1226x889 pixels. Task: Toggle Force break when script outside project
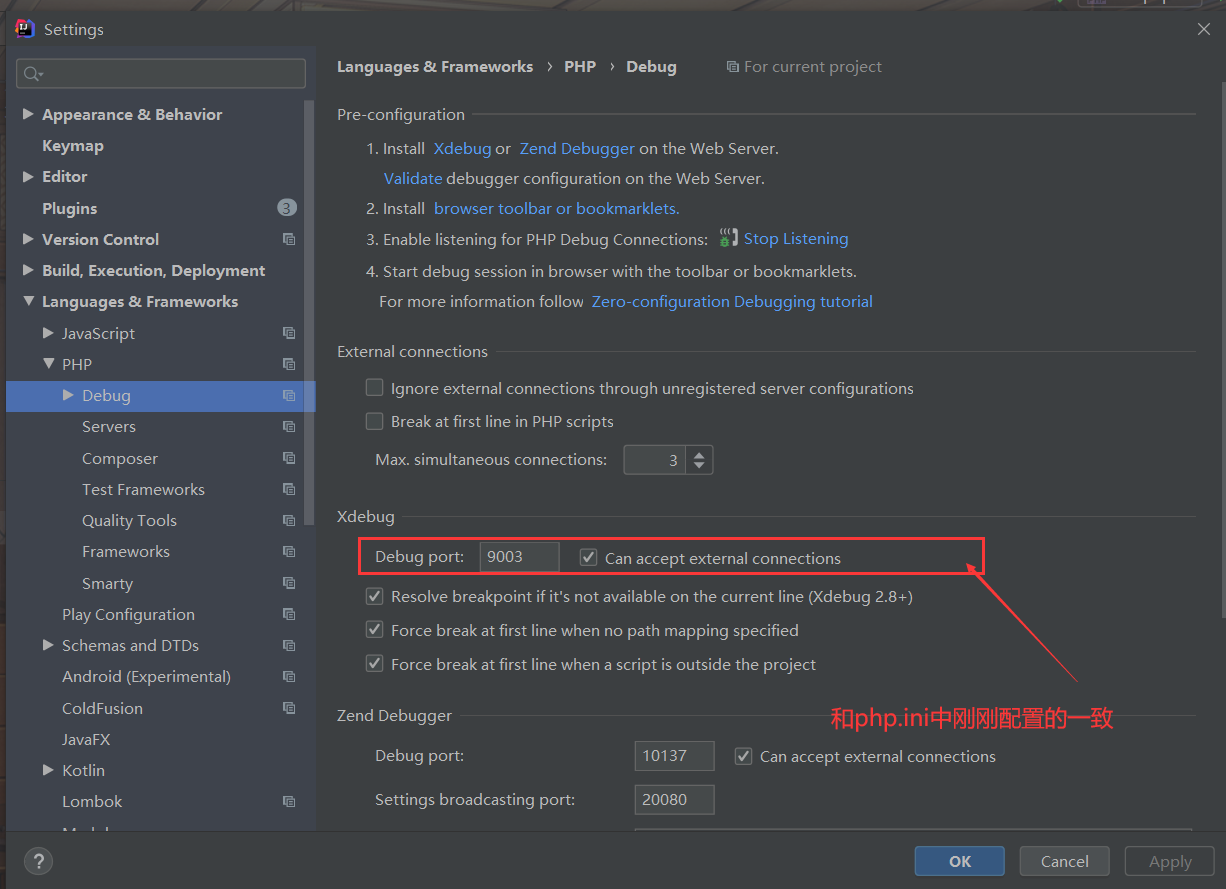[375, 663]
